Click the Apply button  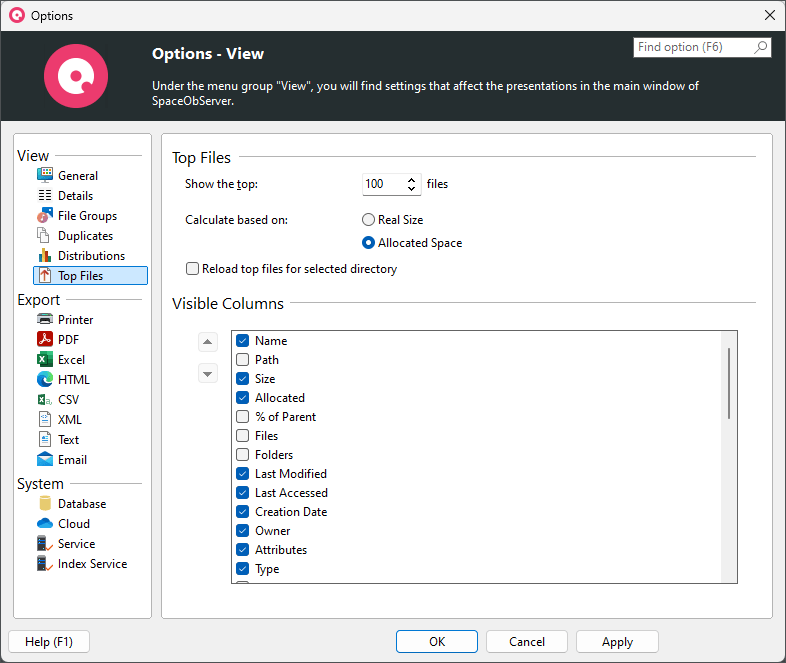[x=617, y=642]
